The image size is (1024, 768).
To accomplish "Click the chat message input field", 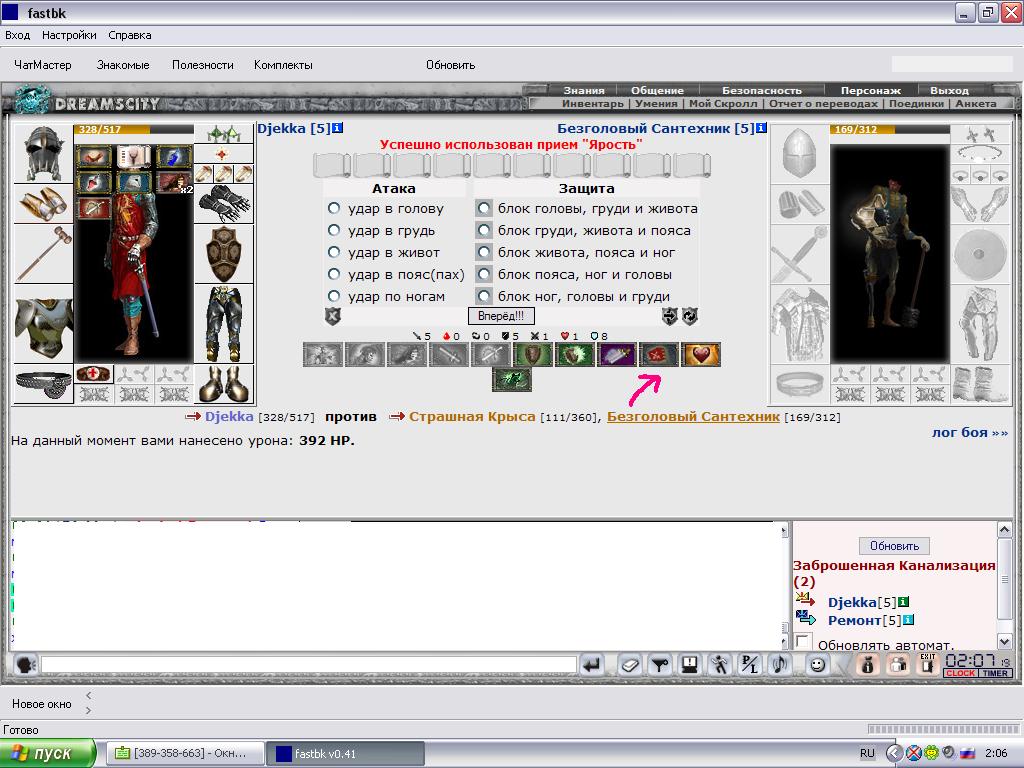I will (x=309, y=665).
